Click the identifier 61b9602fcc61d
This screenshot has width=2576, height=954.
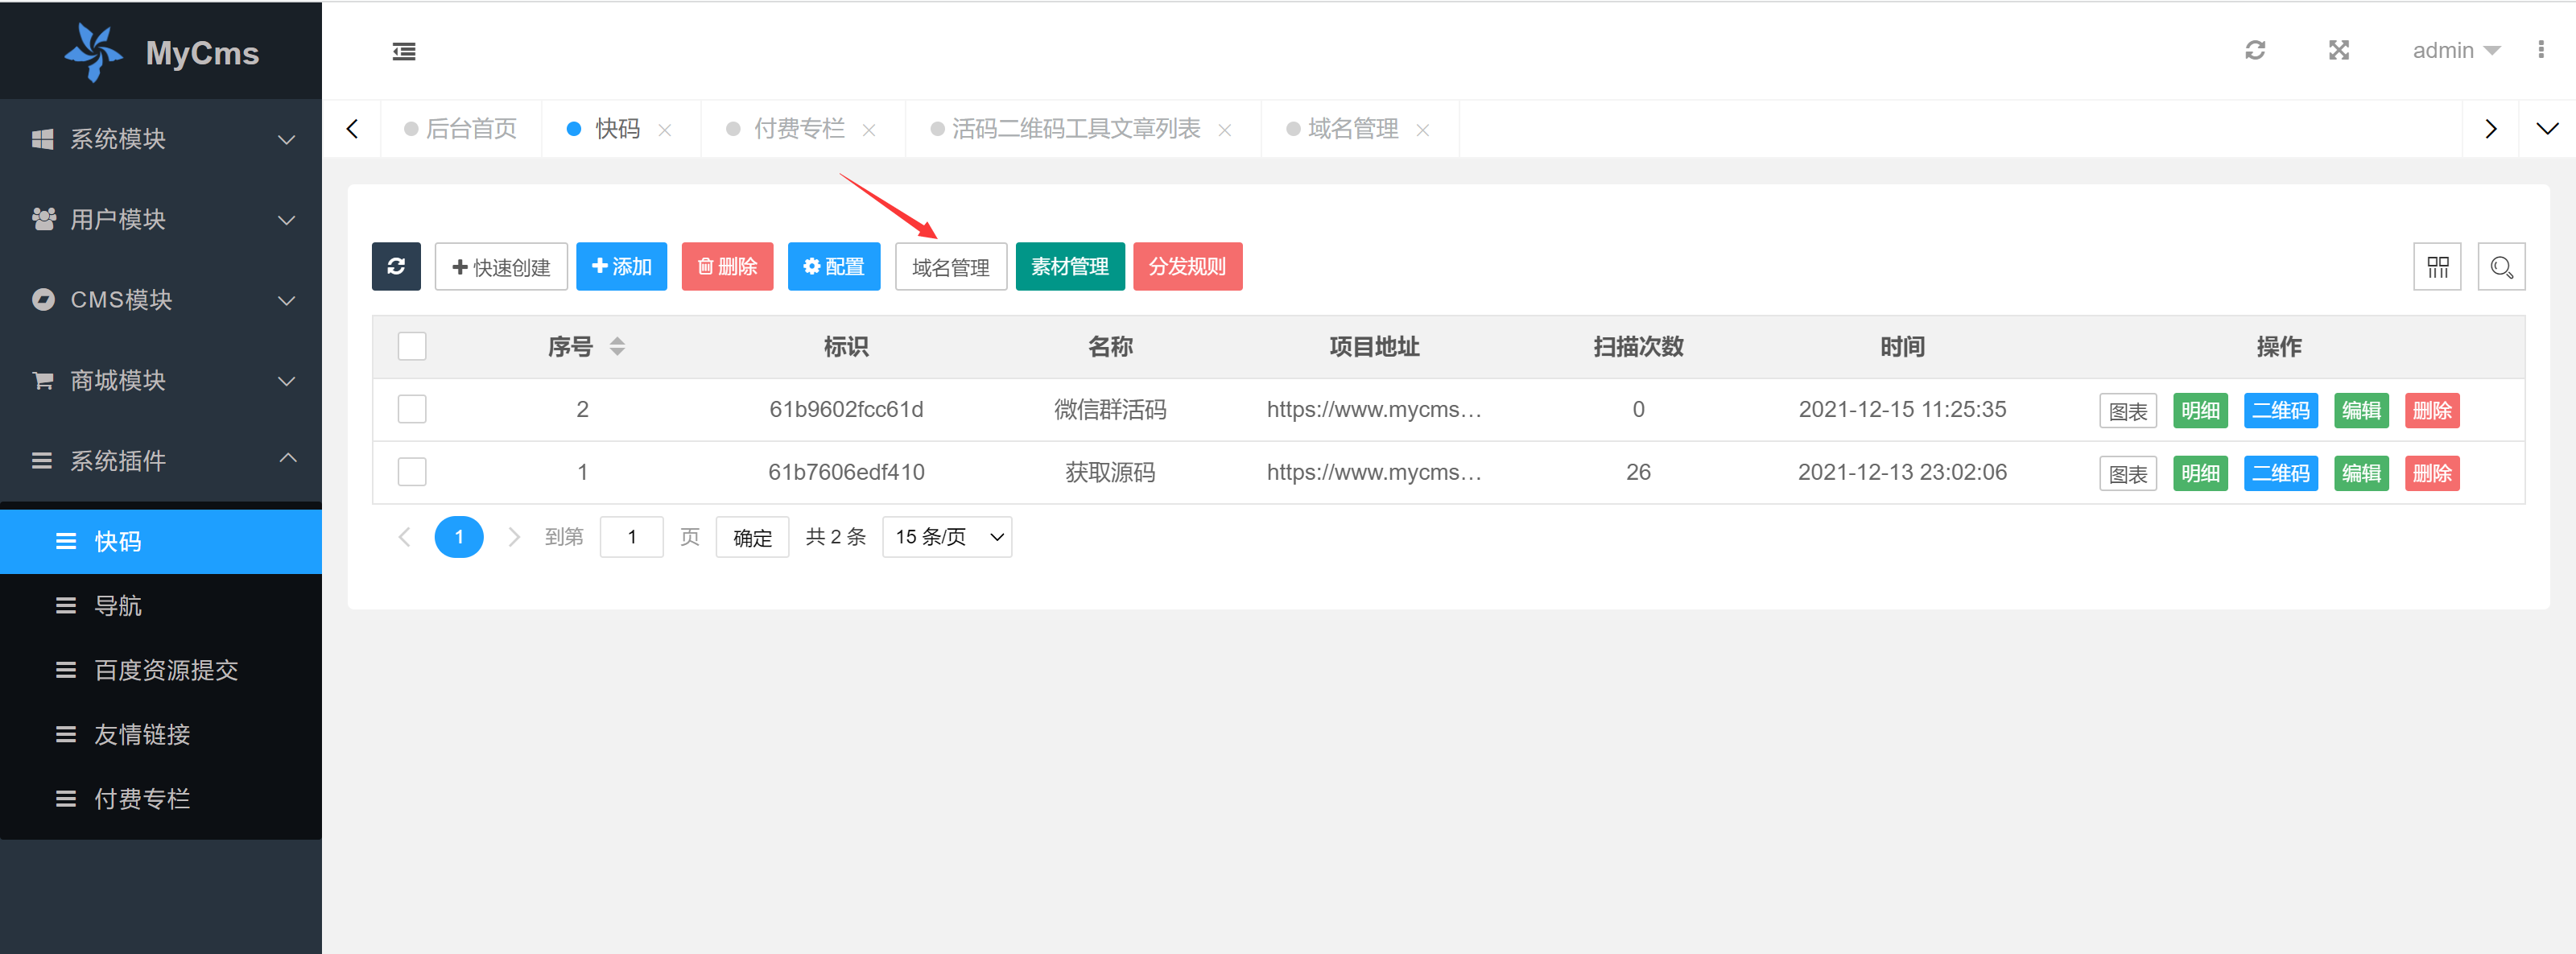tap(846, 409)
